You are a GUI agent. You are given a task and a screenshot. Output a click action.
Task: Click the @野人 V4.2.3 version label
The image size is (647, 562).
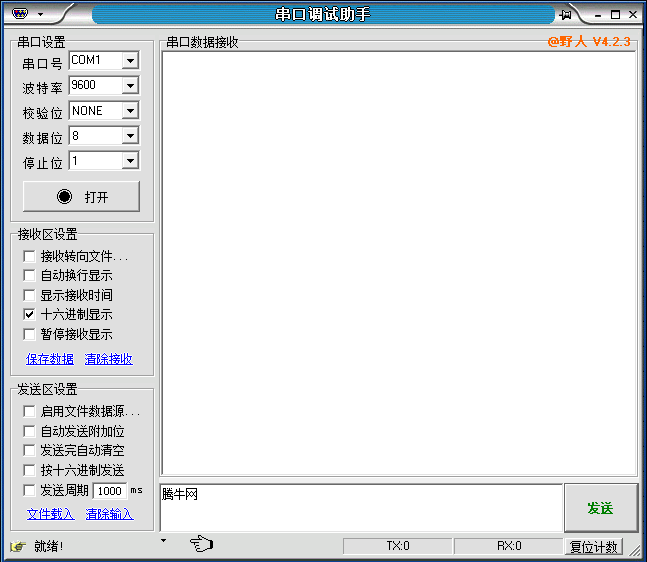pos(589,42)
